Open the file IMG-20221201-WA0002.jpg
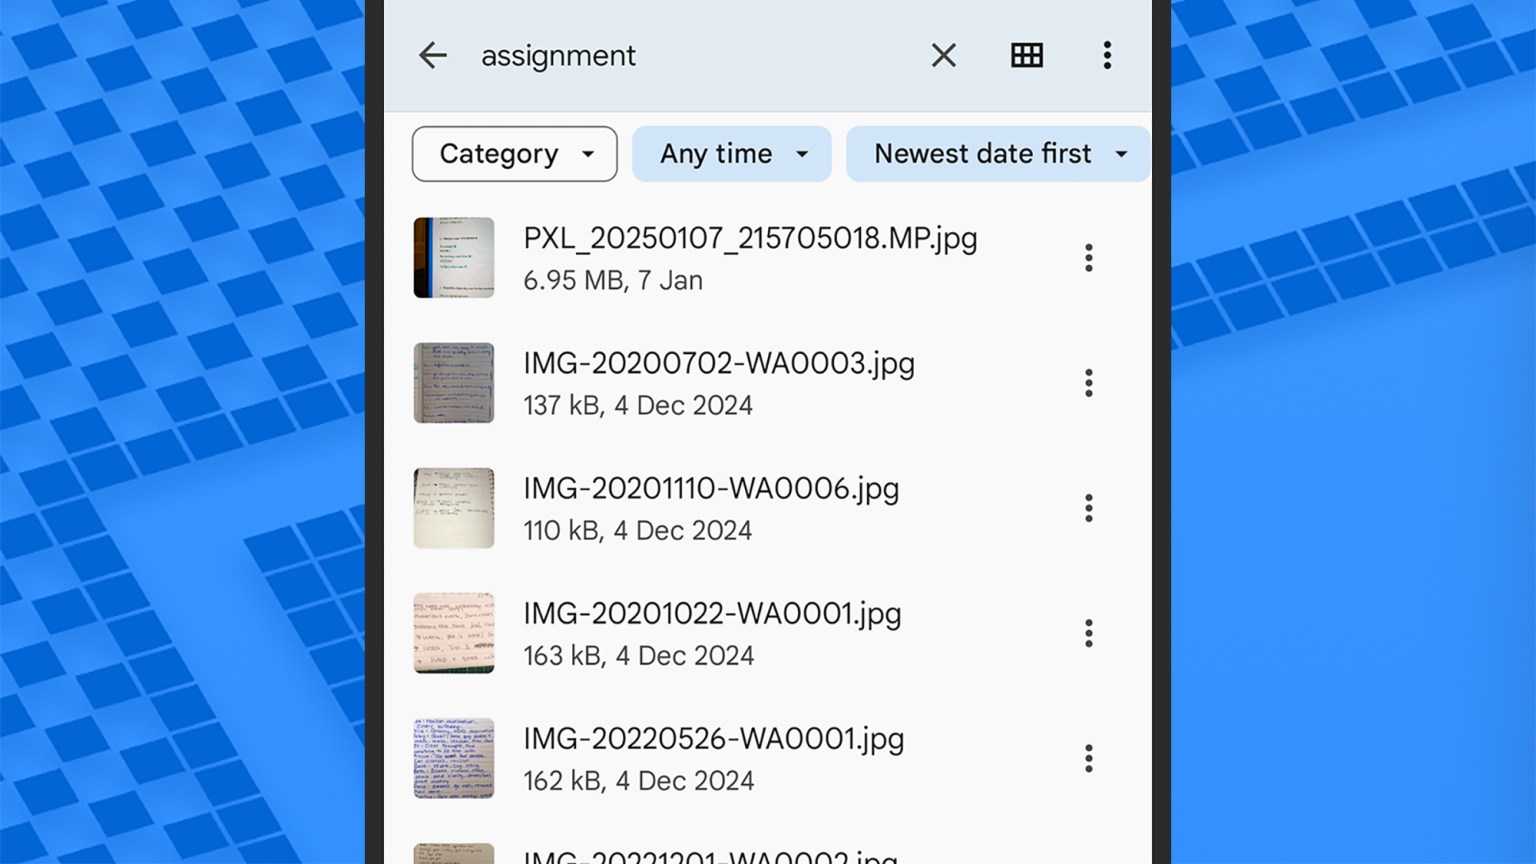Viewport: 1536px width, 864px height. click(712, 855)
